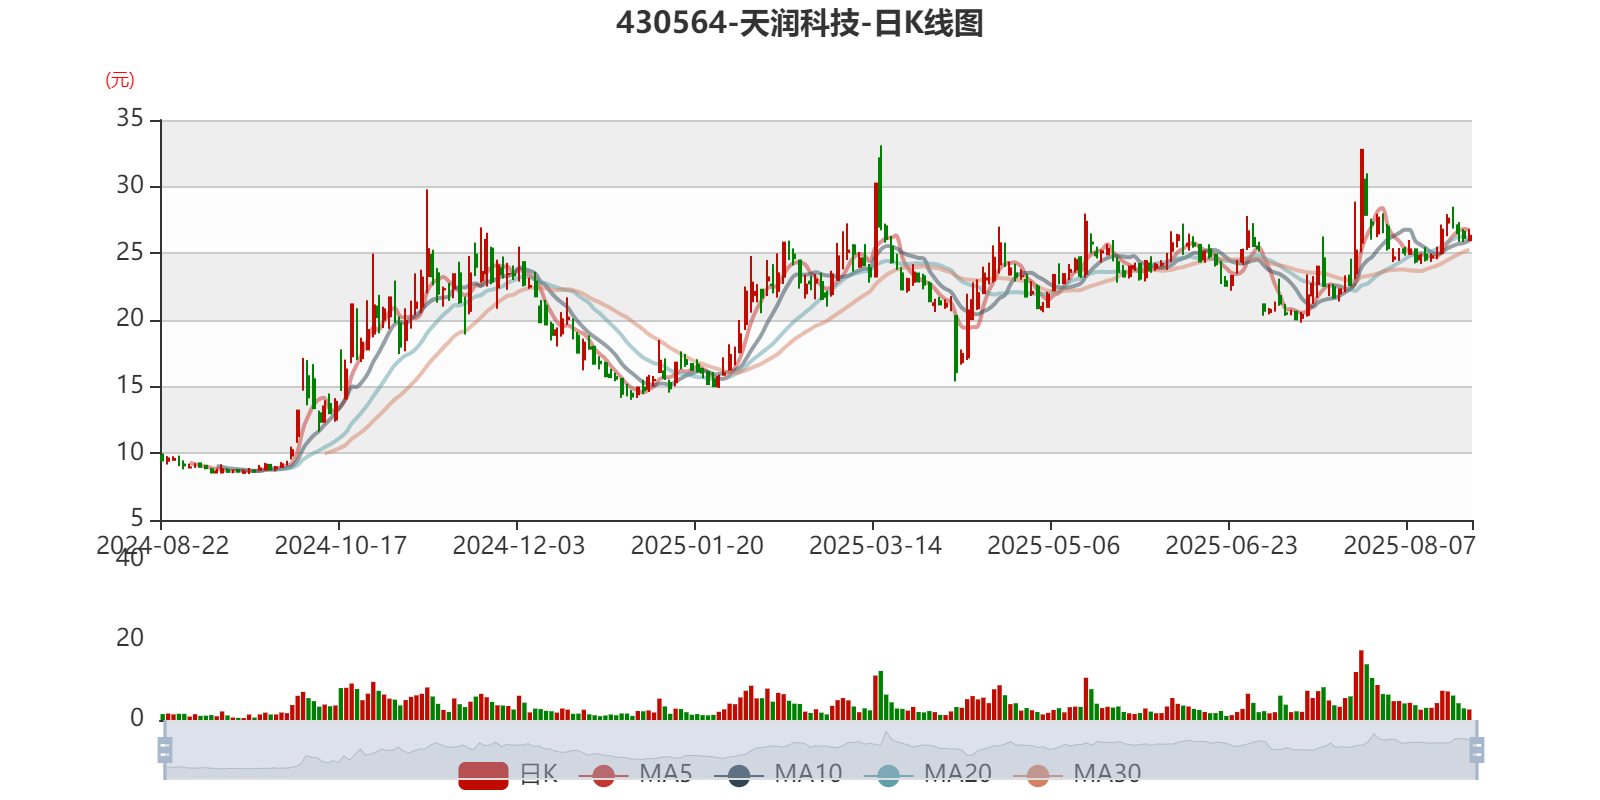Toggle the 日K candlestick series in the legend
The height and width of the screenshot is (800, 1600).
[x=508, y=774]
